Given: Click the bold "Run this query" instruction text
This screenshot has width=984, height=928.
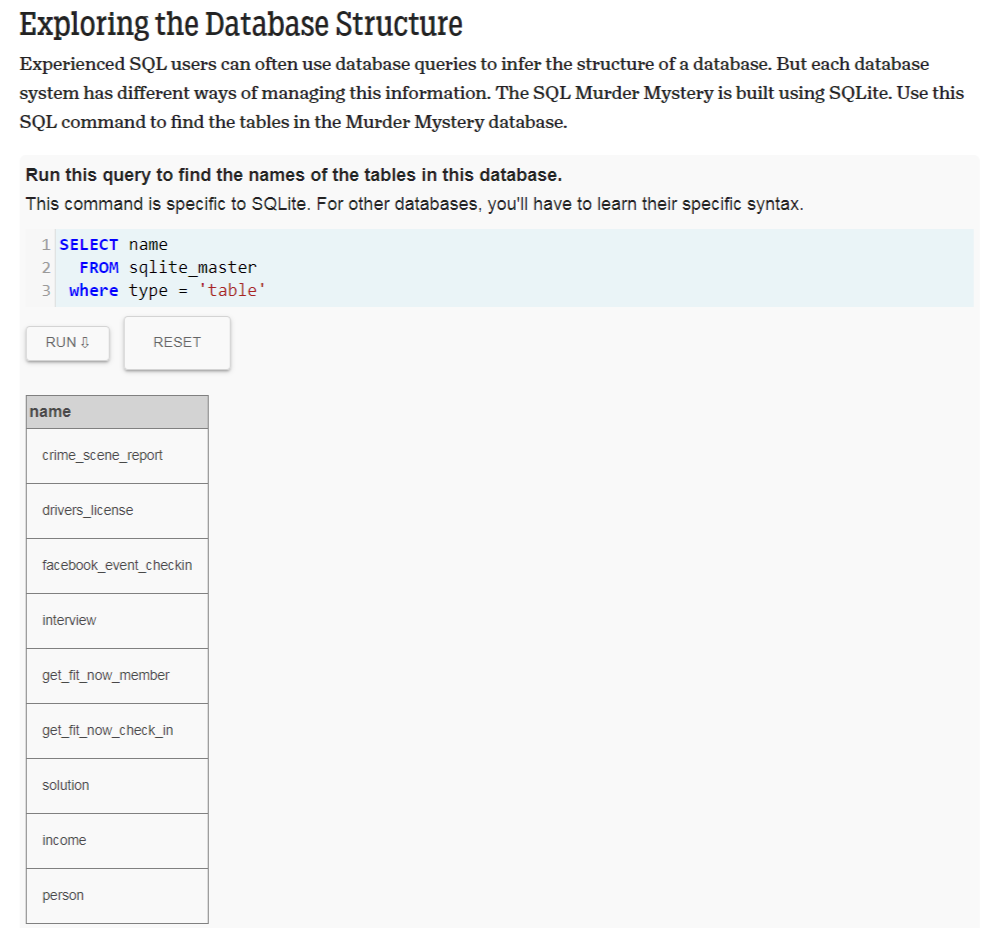Looking at the screenshot, I should pos(293,175).
